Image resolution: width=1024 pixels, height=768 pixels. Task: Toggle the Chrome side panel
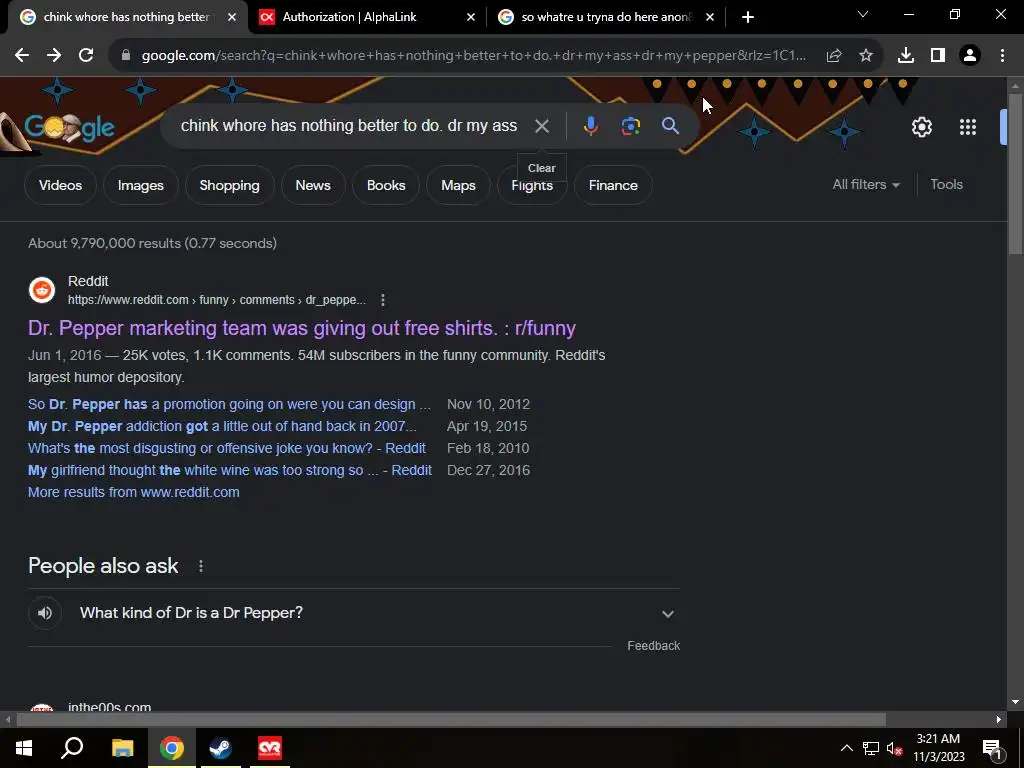pos(938,56)
